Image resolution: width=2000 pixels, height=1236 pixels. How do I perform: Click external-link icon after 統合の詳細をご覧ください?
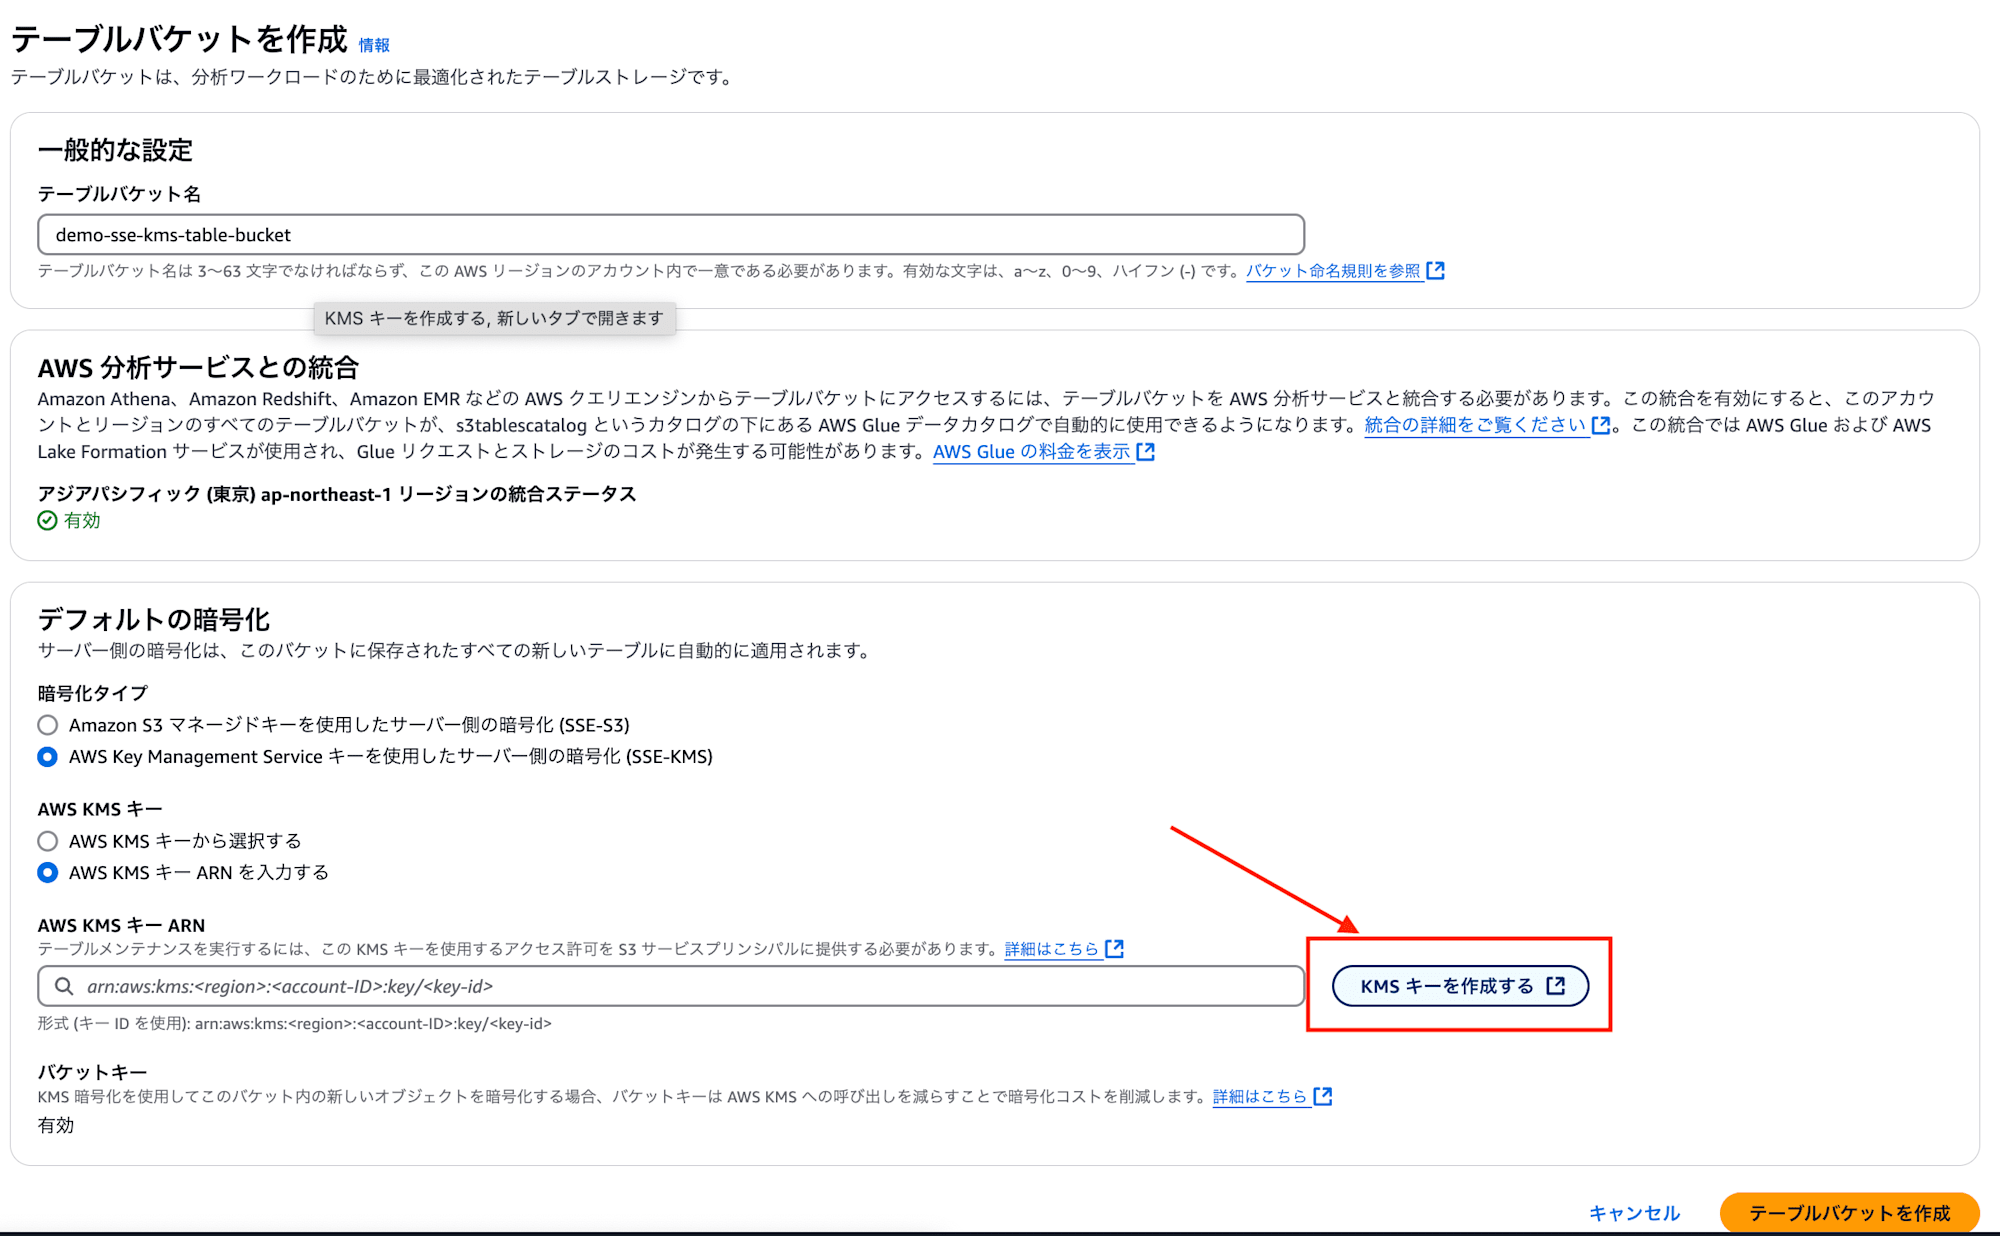coord(1601,425)
